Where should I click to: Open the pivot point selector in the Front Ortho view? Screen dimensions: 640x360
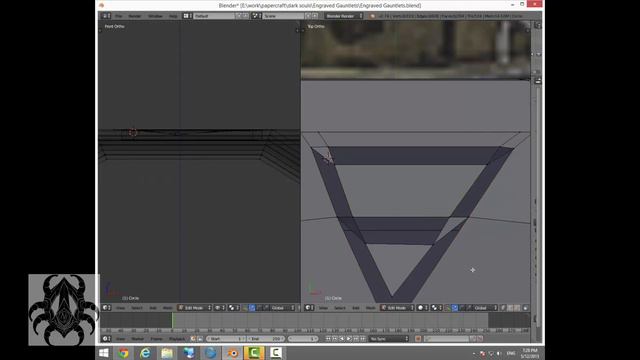(233, 308)
